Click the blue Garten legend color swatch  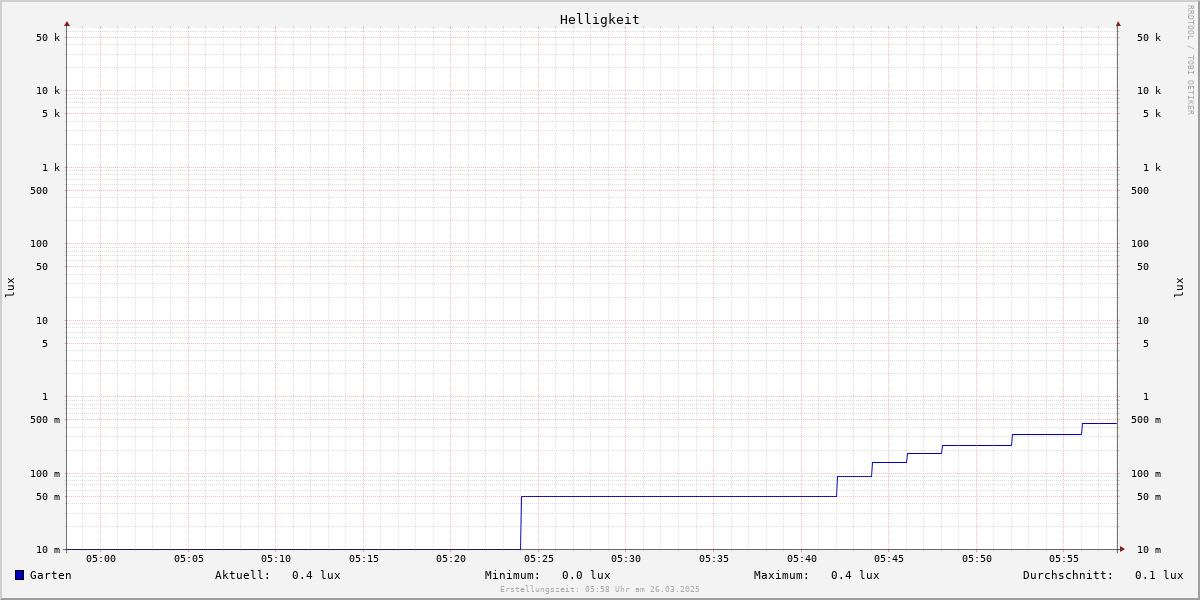[x=19, y=575]
